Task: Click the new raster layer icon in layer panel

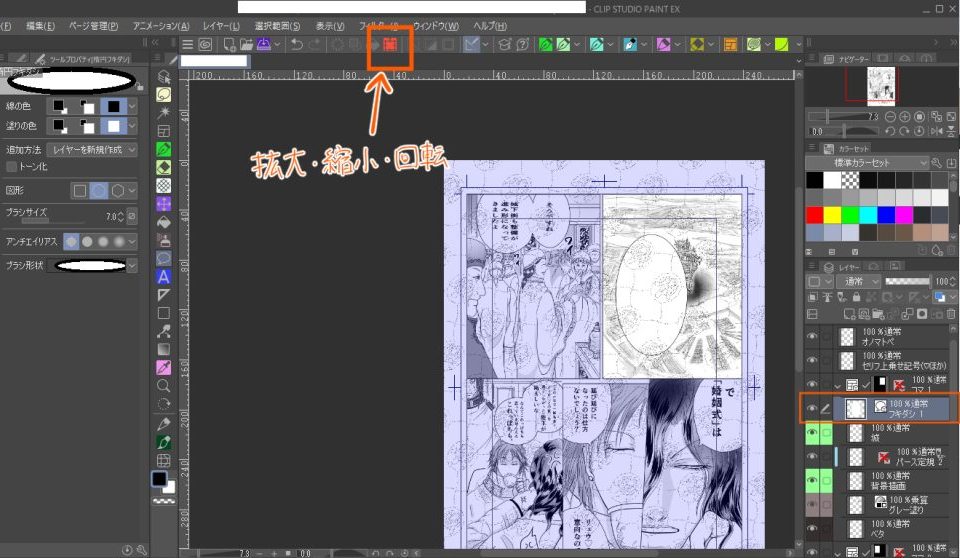Action: (x=849, y=314)
